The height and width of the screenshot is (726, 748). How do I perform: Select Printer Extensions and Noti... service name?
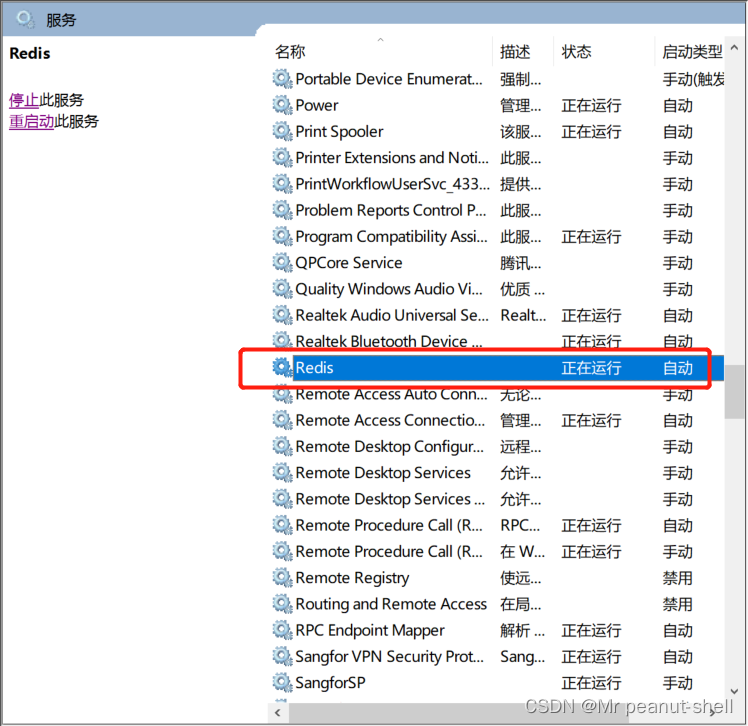392,158
